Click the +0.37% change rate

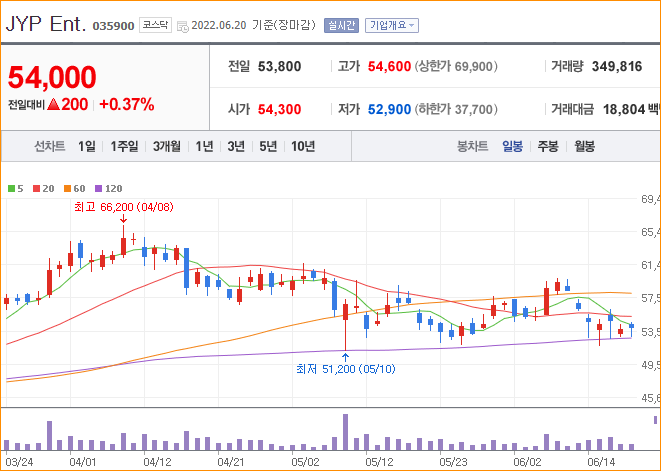(x=126, y=104)
